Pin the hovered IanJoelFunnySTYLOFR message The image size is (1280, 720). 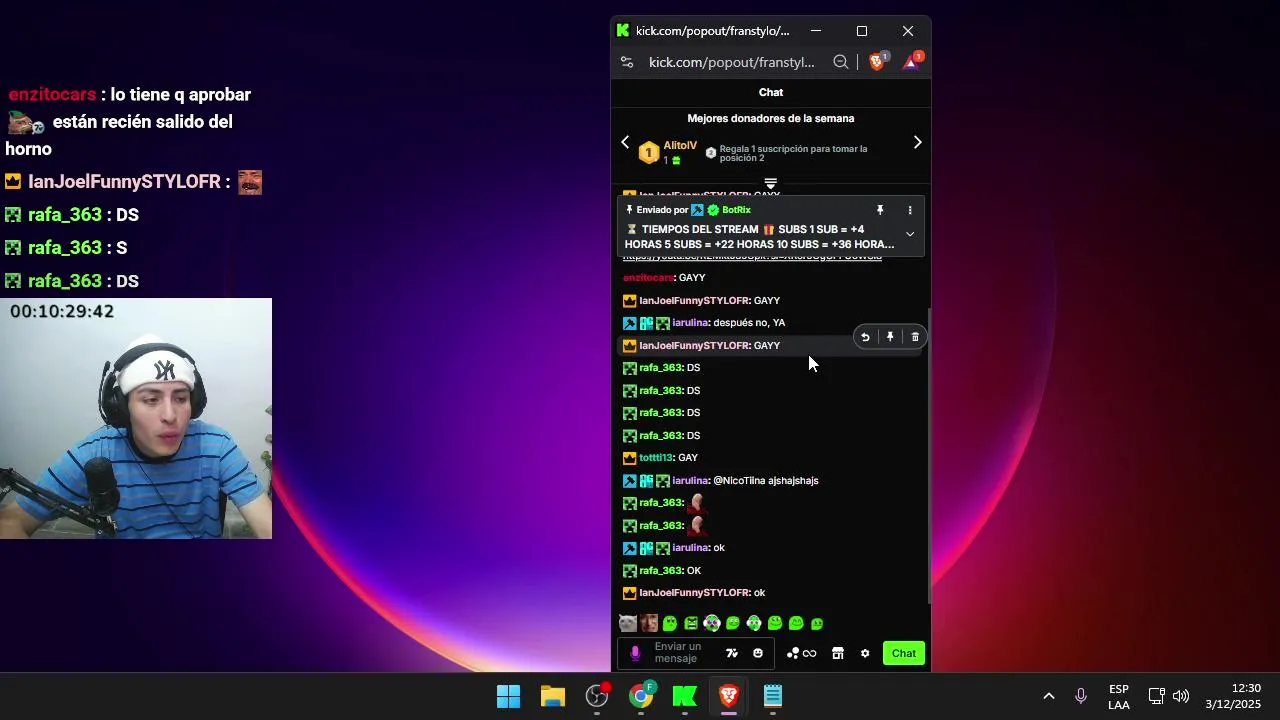click(890, 338)
